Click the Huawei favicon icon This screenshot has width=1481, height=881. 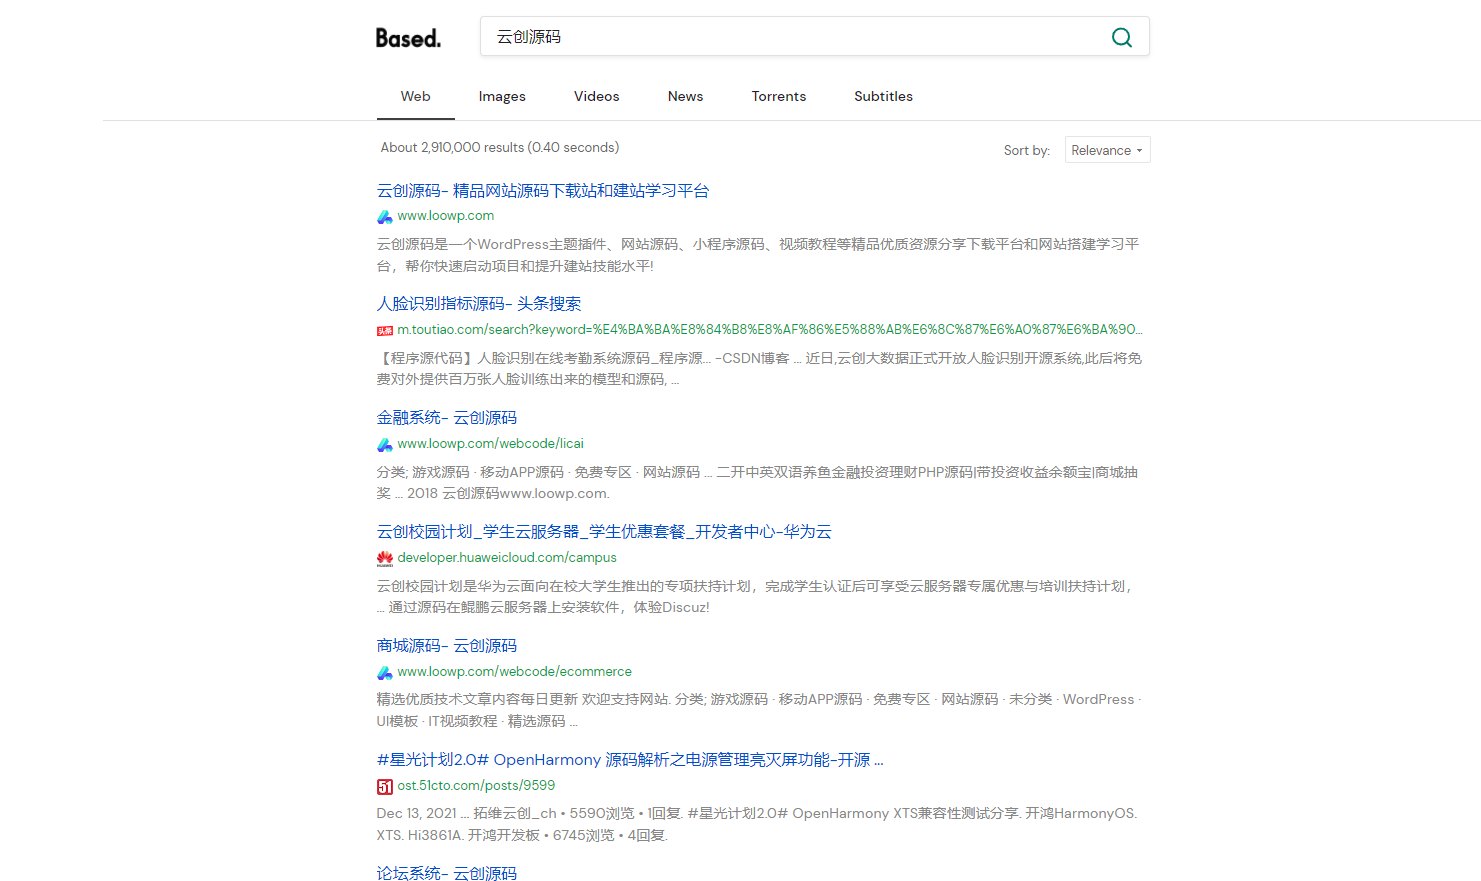pyautogui.click(x=385, y=558)
